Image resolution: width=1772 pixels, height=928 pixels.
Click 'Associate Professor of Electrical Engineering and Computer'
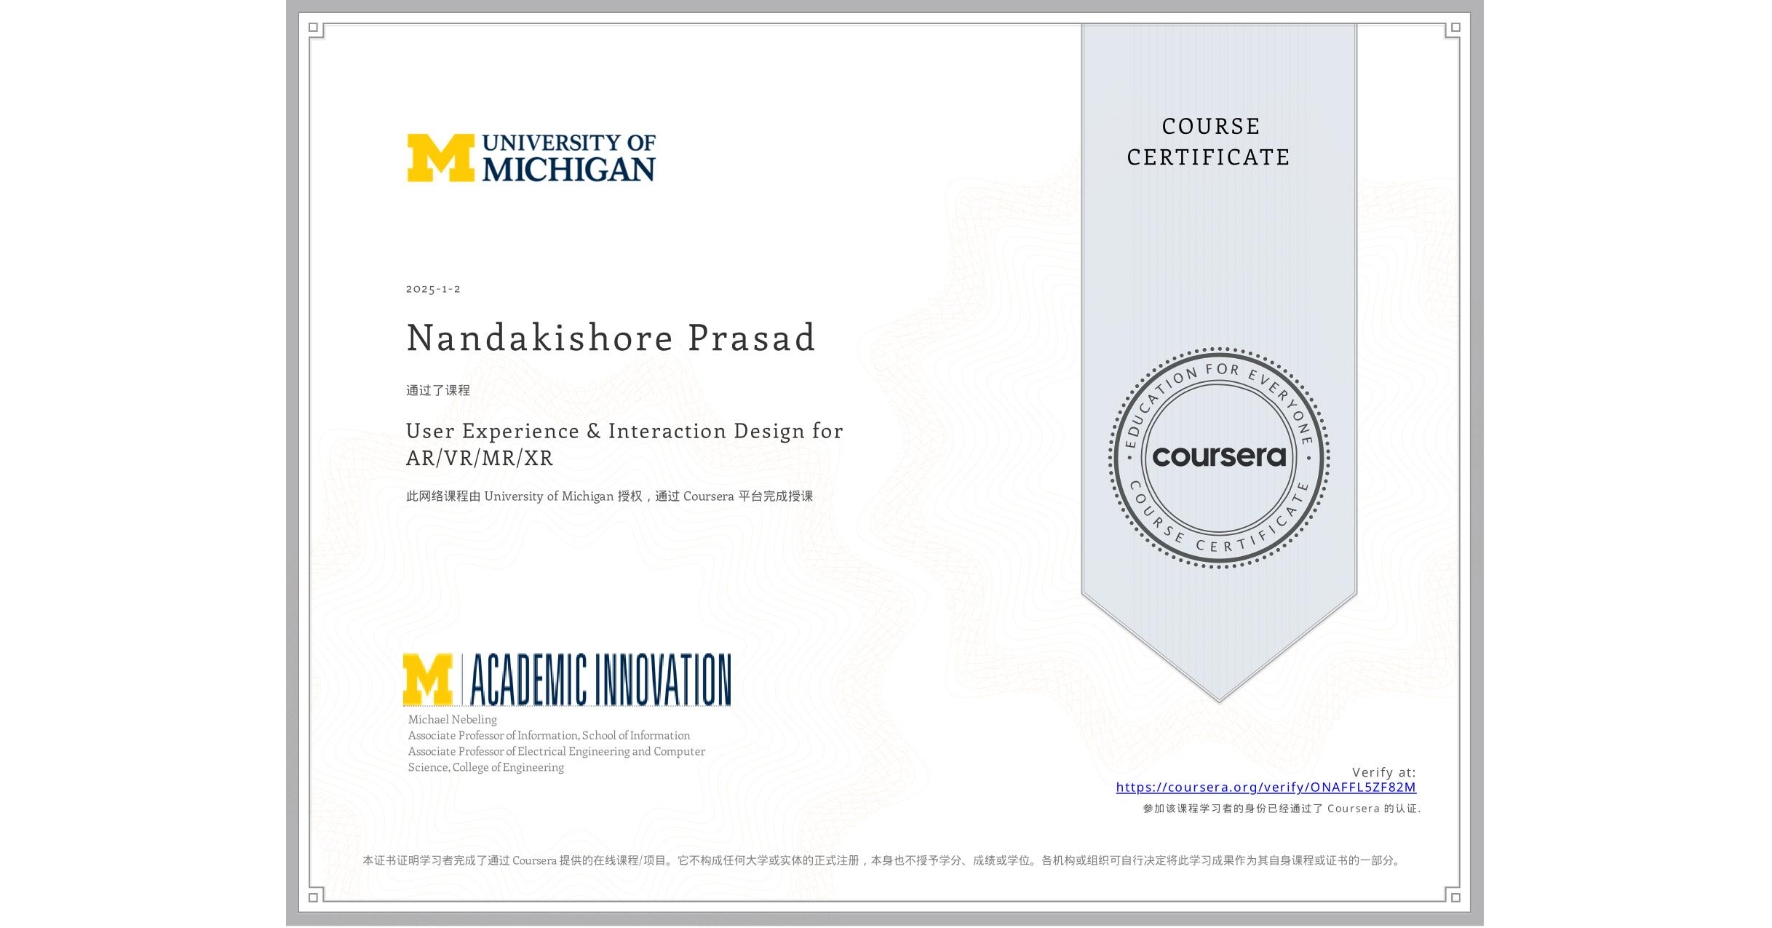556,751
